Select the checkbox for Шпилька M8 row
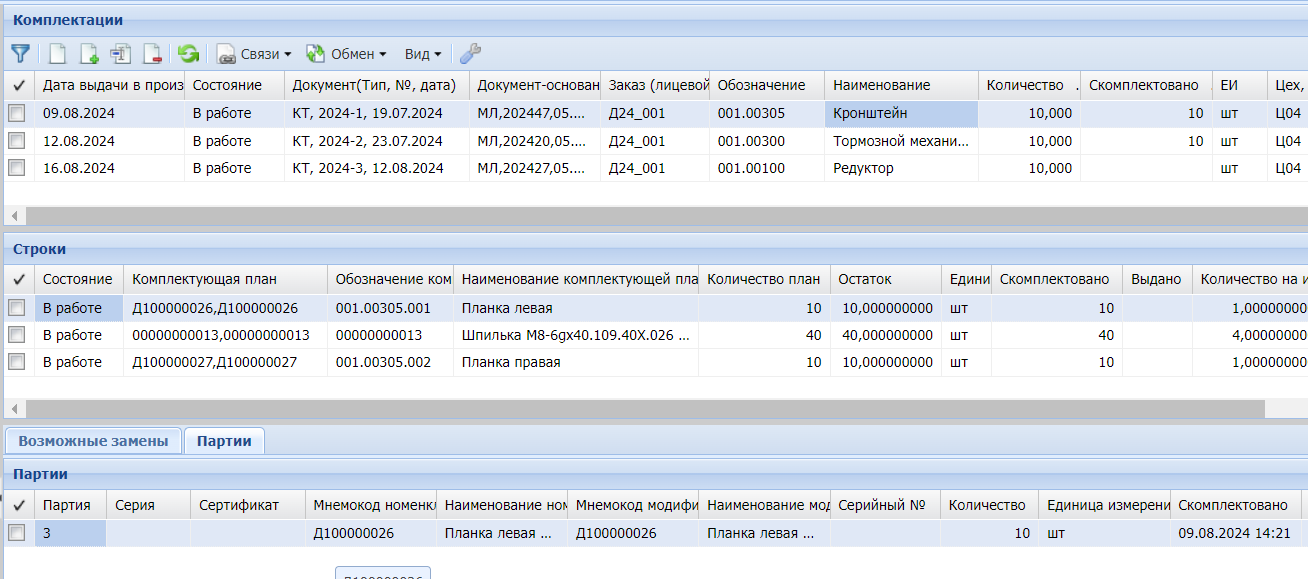The height and width of the screenshot is (579, 1308). (x=17, y=335)
